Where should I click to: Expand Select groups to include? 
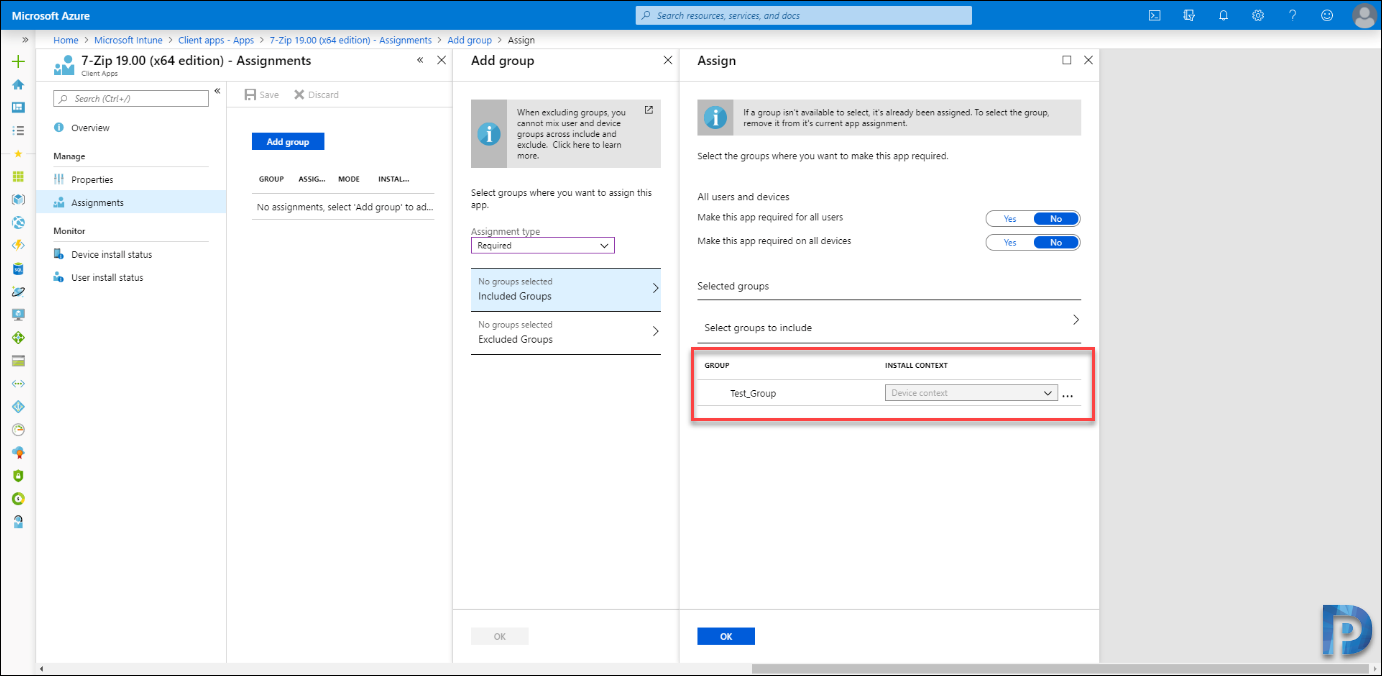889,322
